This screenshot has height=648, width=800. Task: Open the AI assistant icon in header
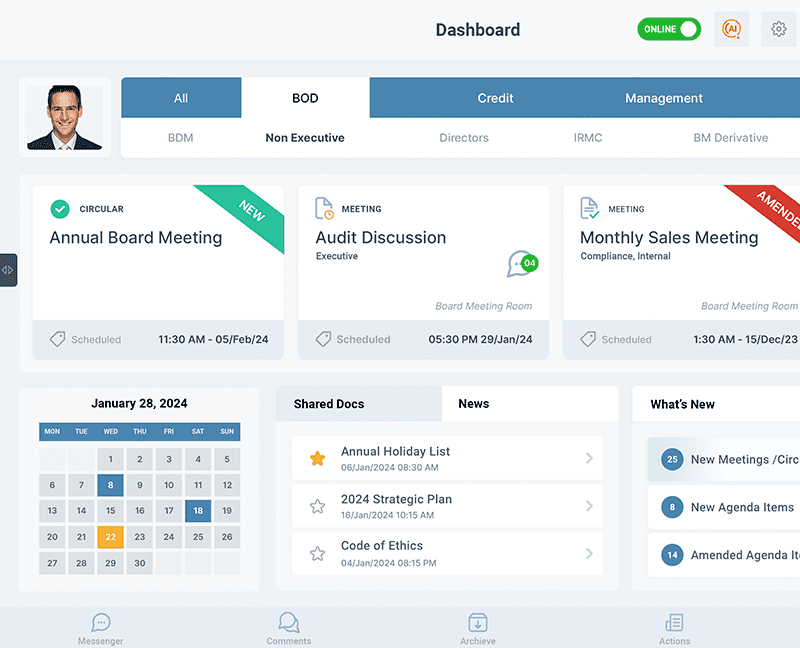point(731,30)
